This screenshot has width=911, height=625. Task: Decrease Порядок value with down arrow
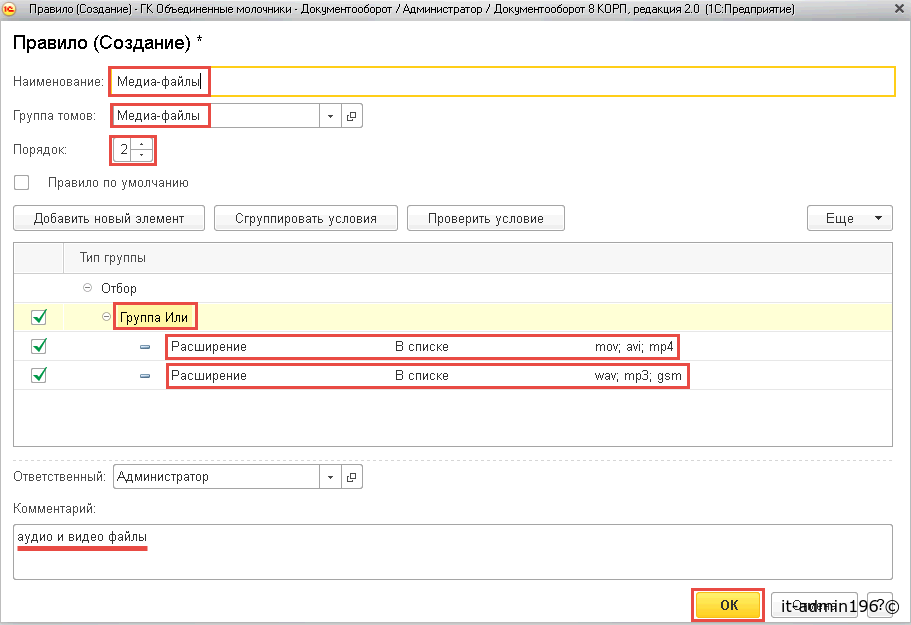(x=141, y=156)
